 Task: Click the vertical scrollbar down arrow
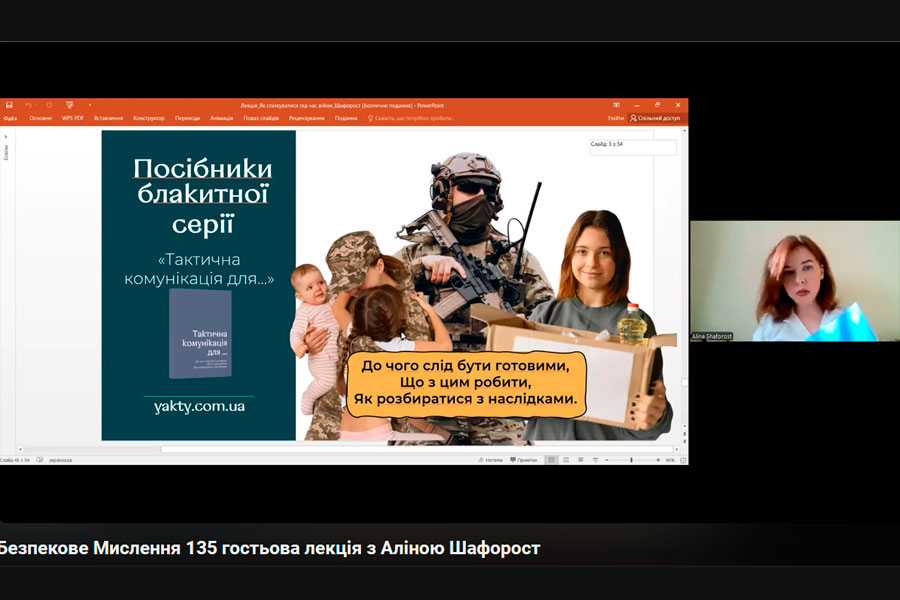(684, 427)
